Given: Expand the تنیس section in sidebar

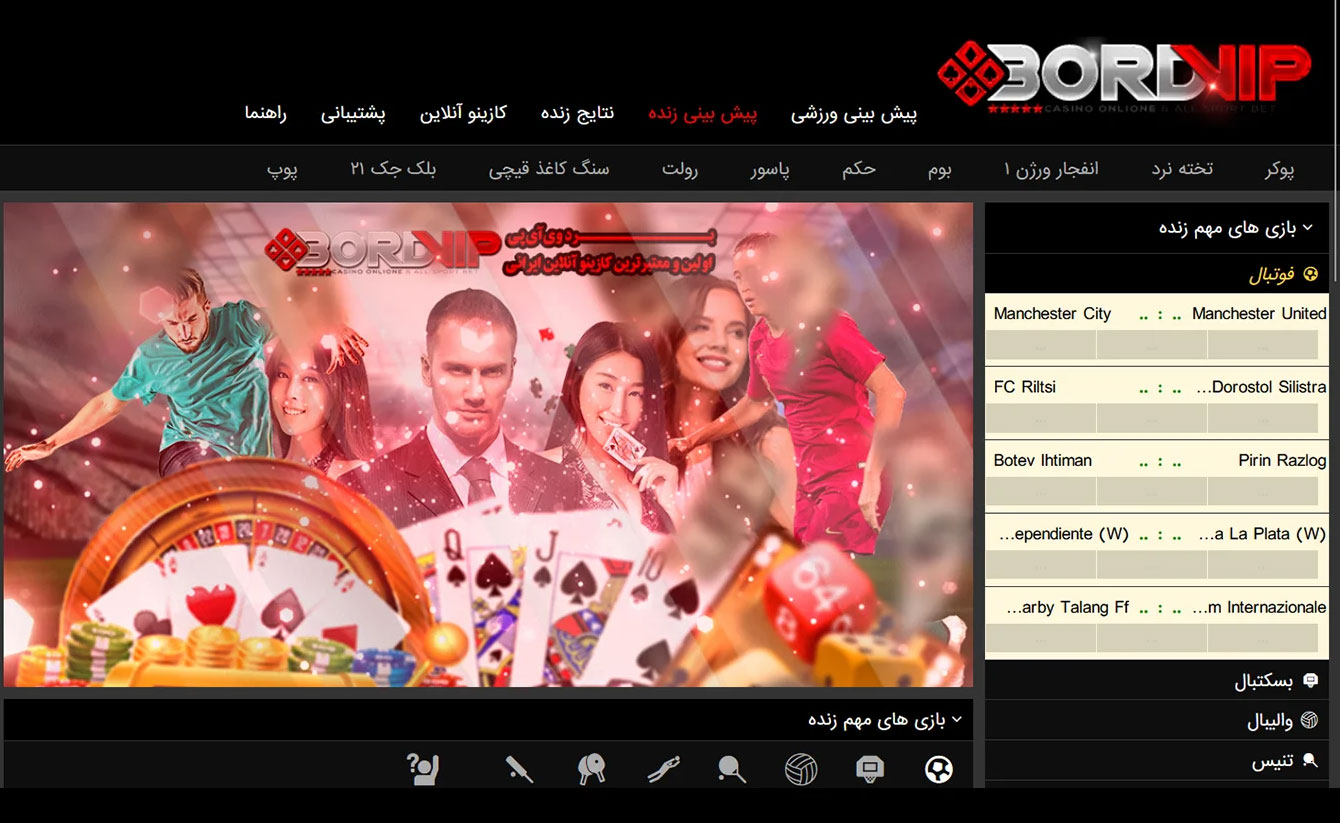Looking at the screenshot, I should point(1157,761).
